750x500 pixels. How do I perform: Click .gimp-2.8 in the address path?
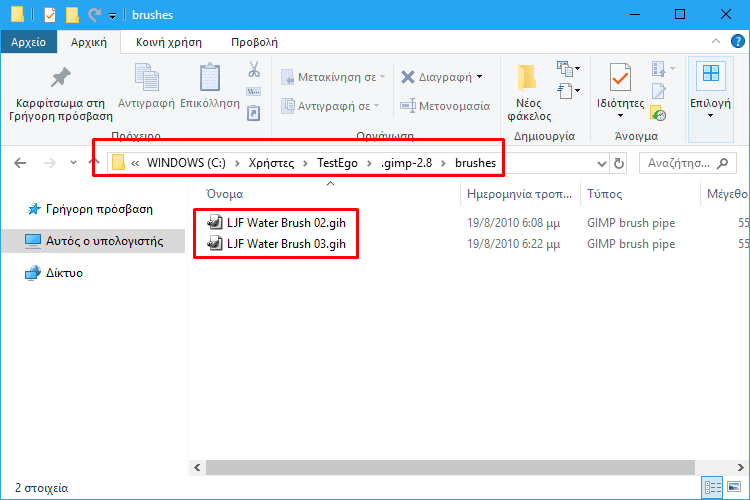(407, 163)
